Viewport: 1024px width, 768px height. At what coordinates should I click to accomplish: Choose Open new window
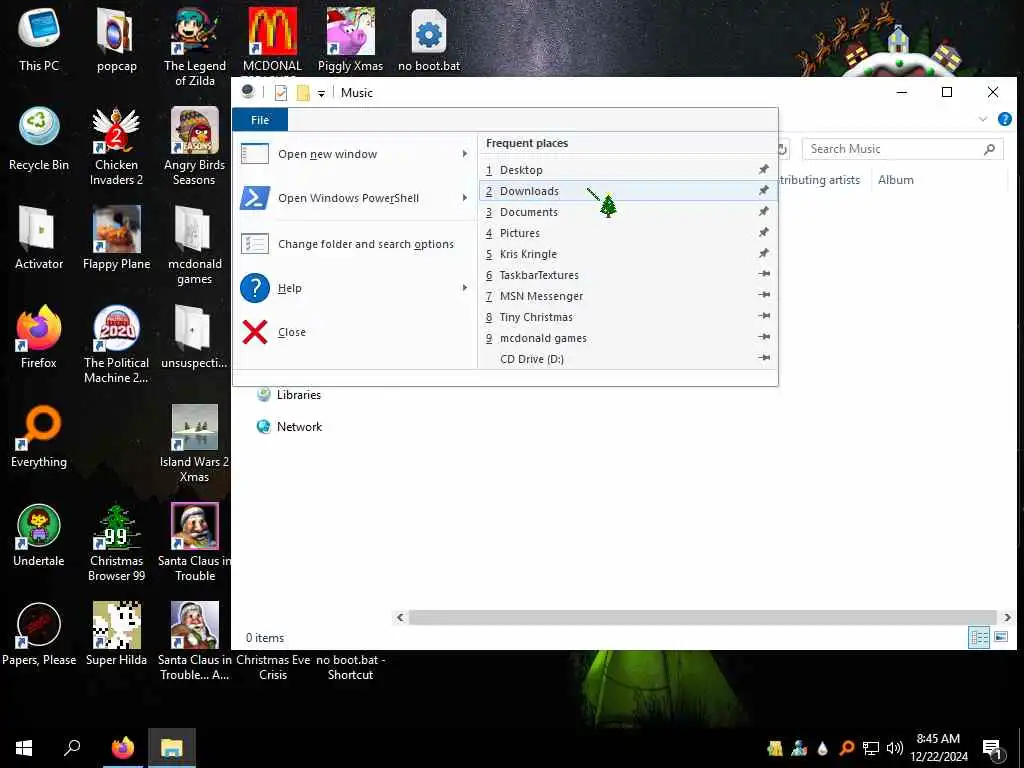355,154
